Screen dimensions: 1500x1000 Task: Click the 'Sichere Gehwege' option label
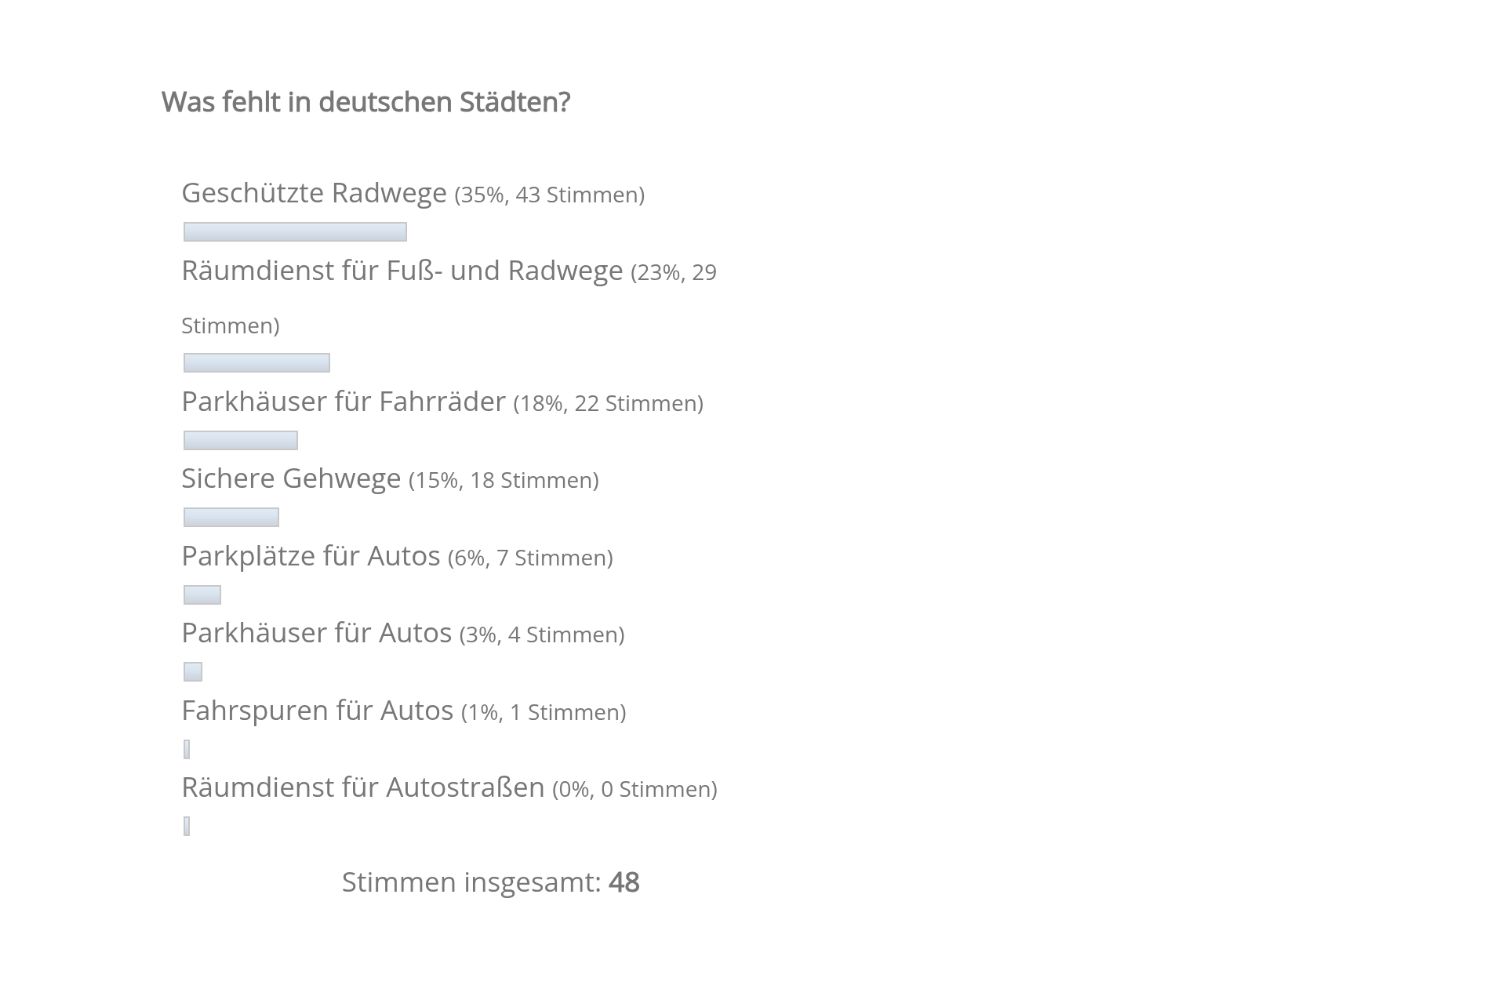pyautogui.click(x=291, y=478)
